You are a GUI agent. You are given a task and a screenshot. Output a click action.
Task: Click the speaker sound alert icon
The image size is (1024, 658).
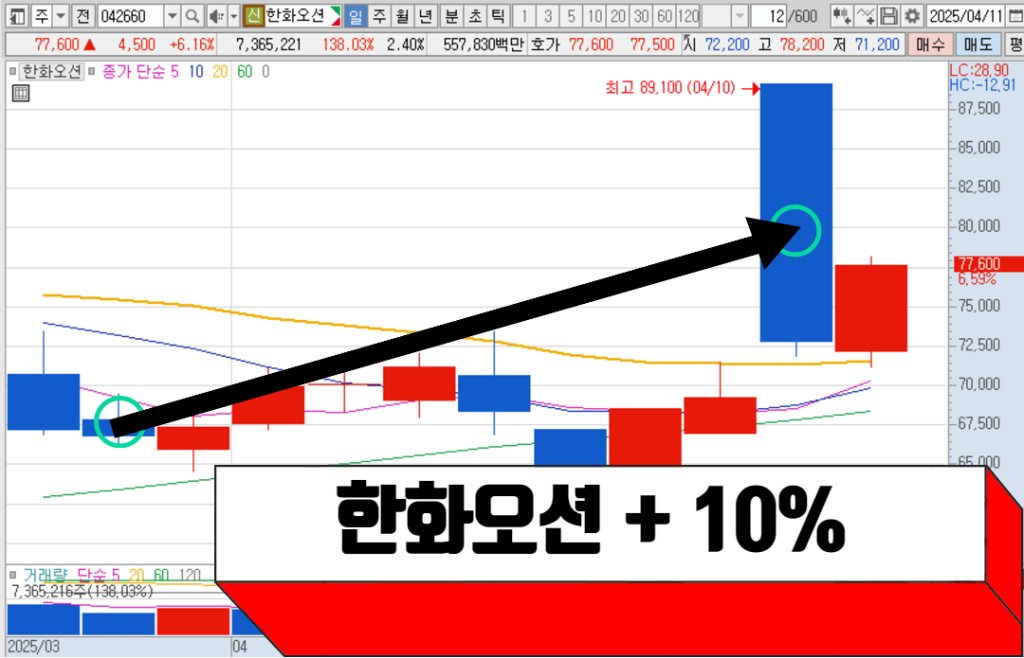pos(216,16)
